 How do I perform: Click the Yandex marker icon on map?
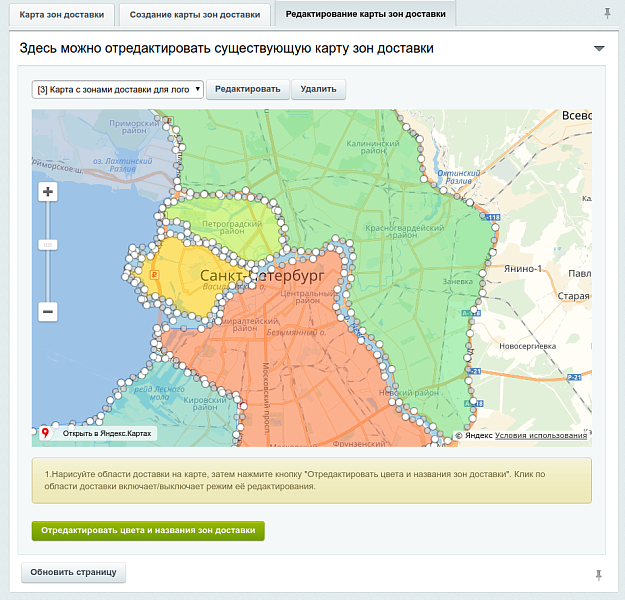point(45,434)
